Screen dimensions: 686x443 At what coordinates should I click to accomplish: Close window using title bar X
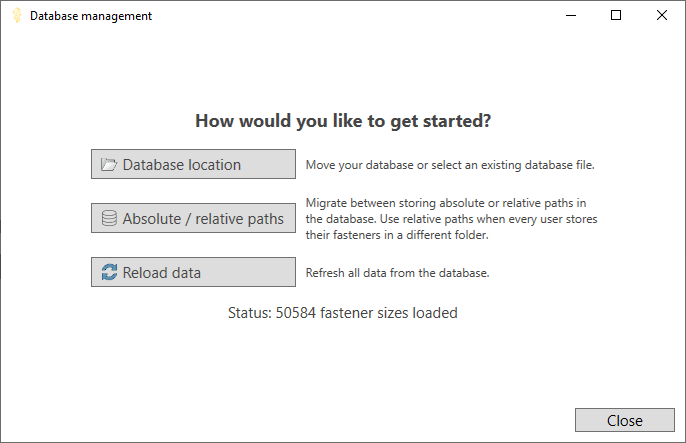pyautogui.click(x=662, y=16)
